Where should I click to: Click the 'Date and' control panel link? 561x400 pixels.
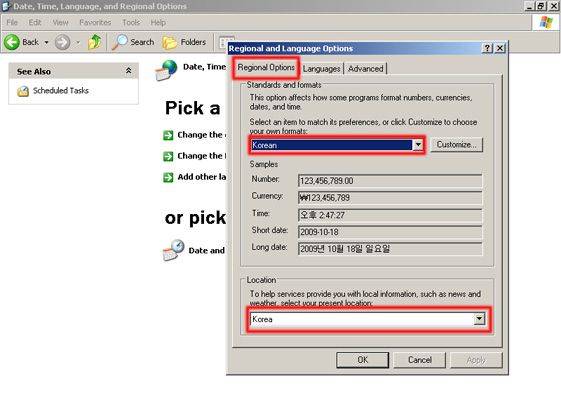(x=207, y=250)
